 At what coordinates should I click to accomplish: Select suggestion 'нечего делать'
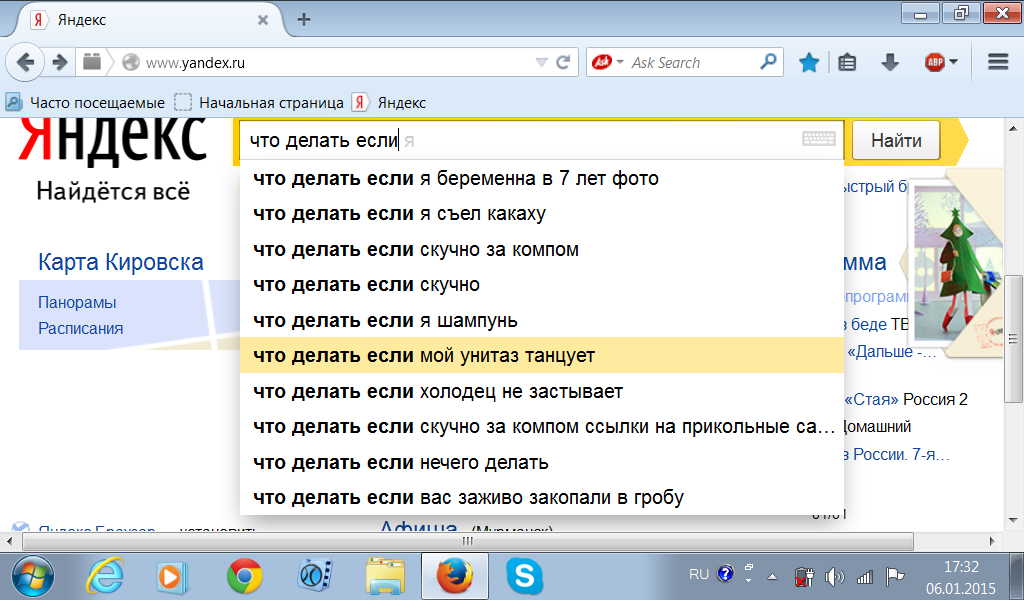tap(542, 463)
